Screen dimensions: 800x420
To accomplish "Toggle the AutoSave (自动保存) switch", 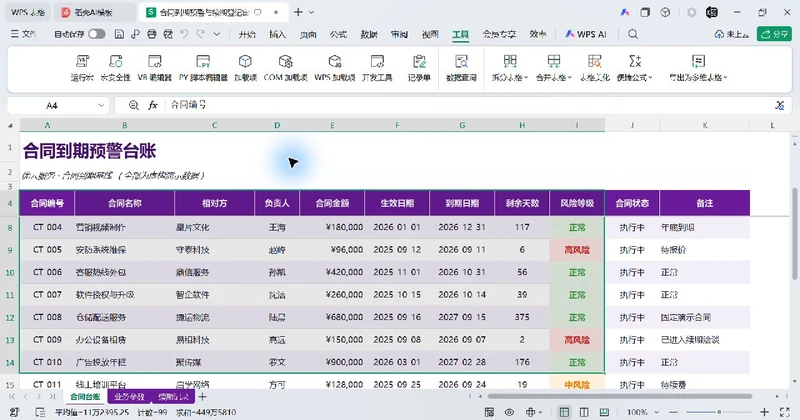I will point(96,34).
